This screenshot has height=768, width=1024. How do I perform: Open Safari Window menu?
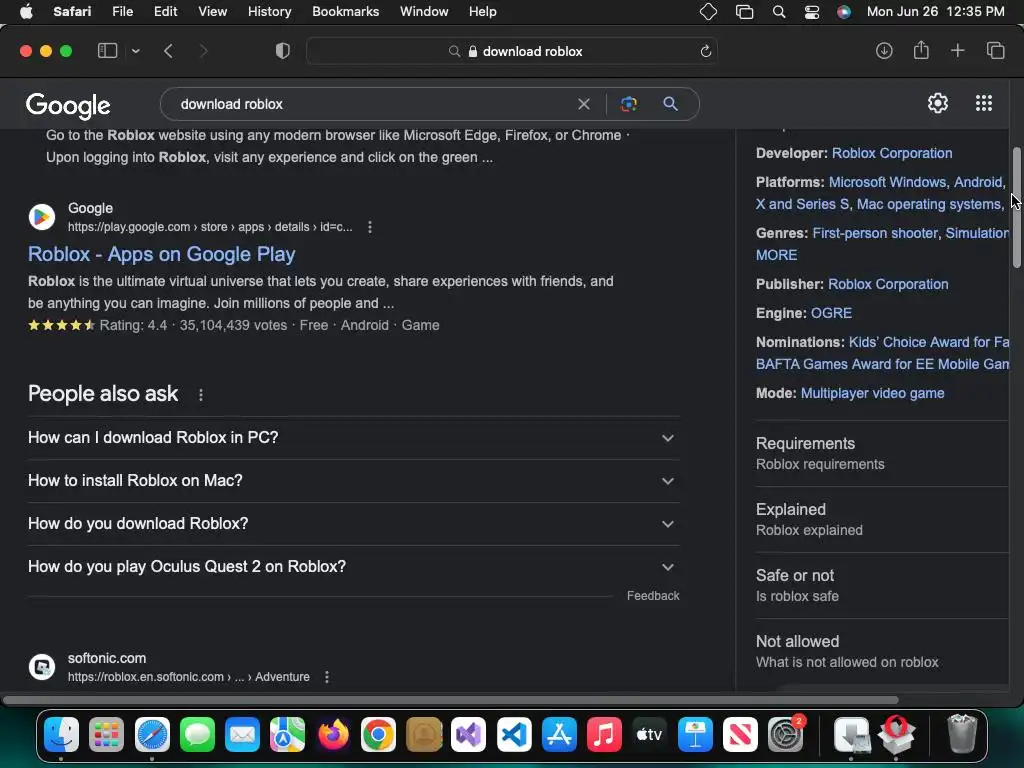[x=424, y=12]
